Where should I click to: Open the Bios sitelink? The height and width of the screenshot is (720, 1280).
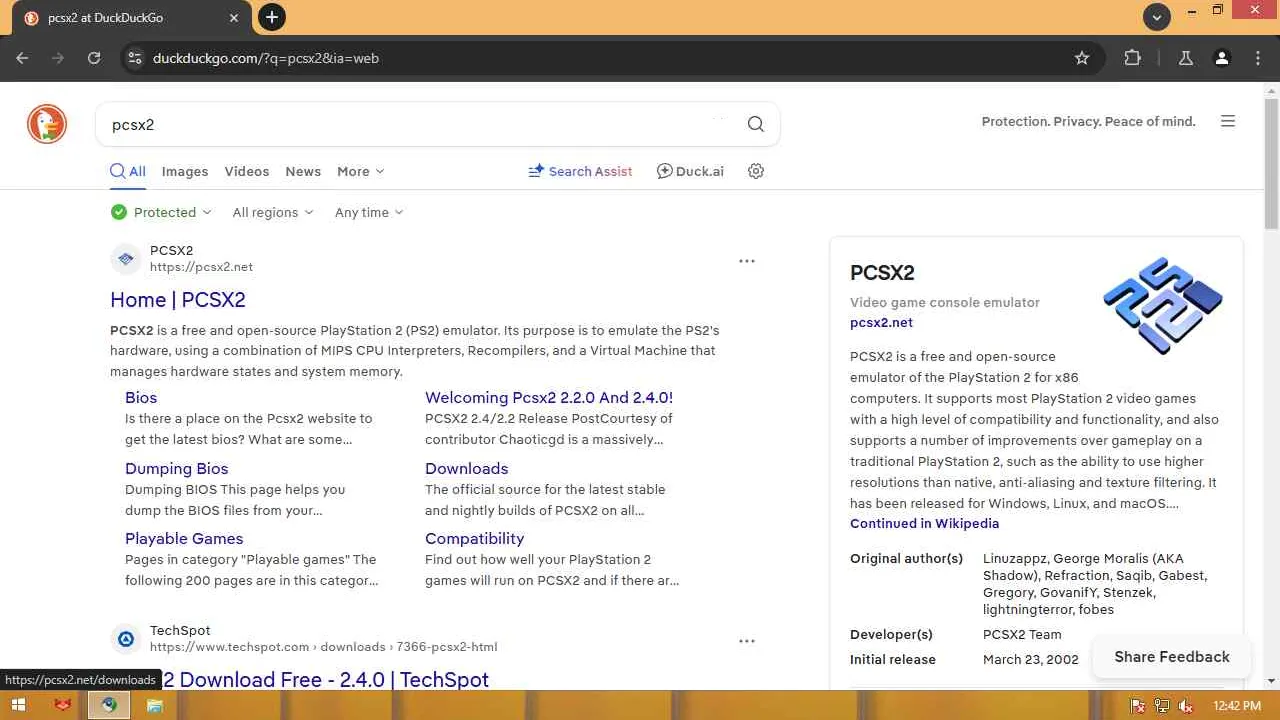tap(141, 397)
